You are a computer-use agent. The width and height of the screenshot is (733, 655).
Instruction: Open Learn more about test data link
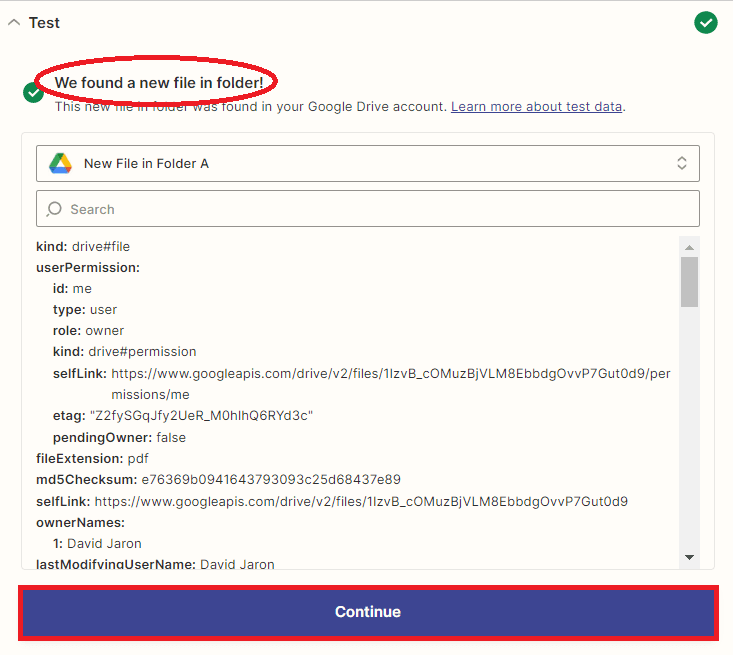tap(536, 106)
